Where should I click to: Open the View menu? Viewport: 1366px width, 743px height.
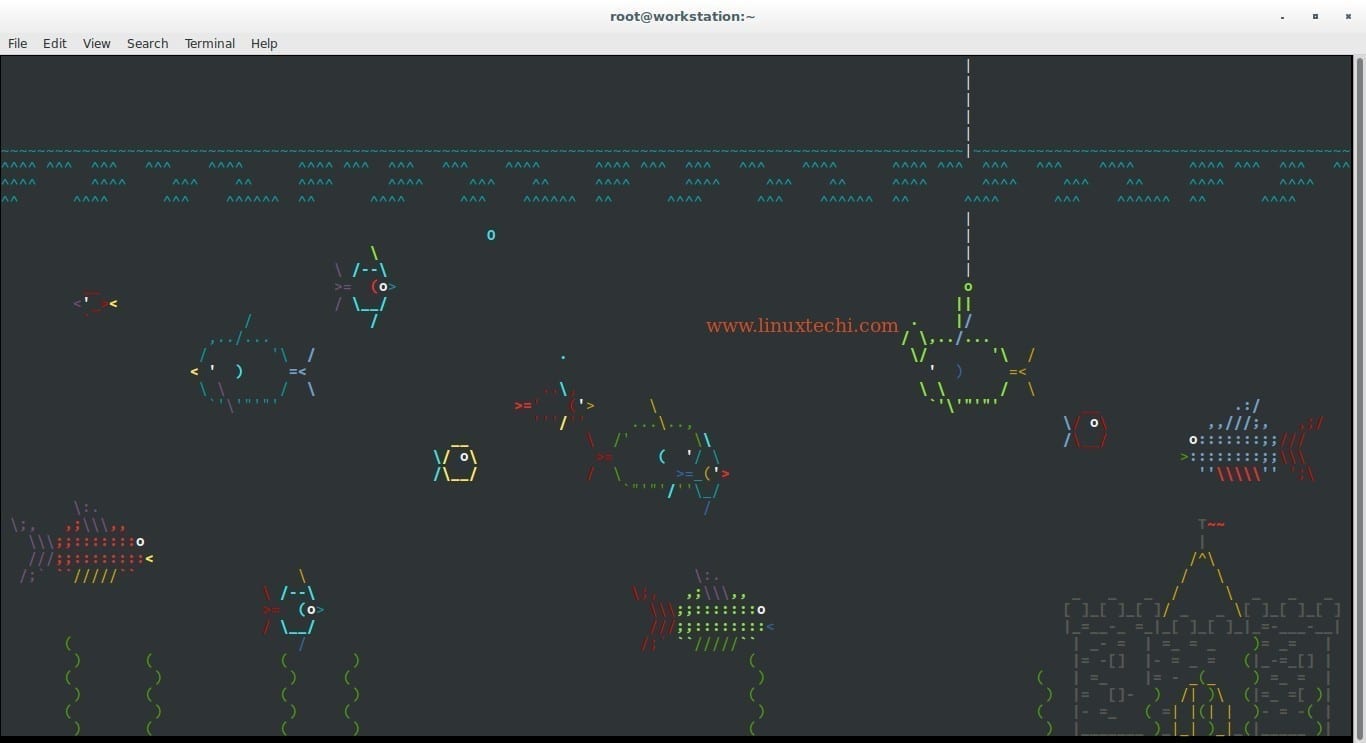point(97,43)
